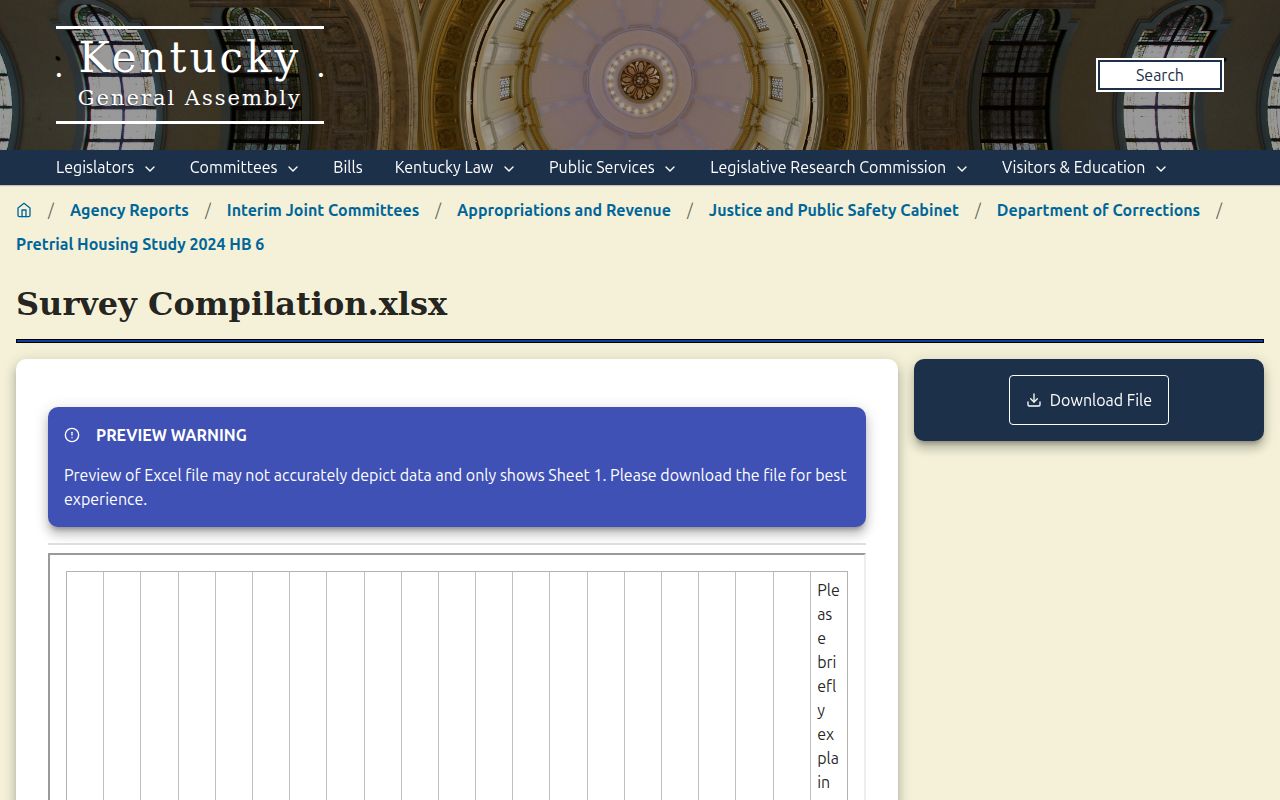Open Visitors & Education menu
Screen dimensions: 1280x800
tap(1085, 167)
